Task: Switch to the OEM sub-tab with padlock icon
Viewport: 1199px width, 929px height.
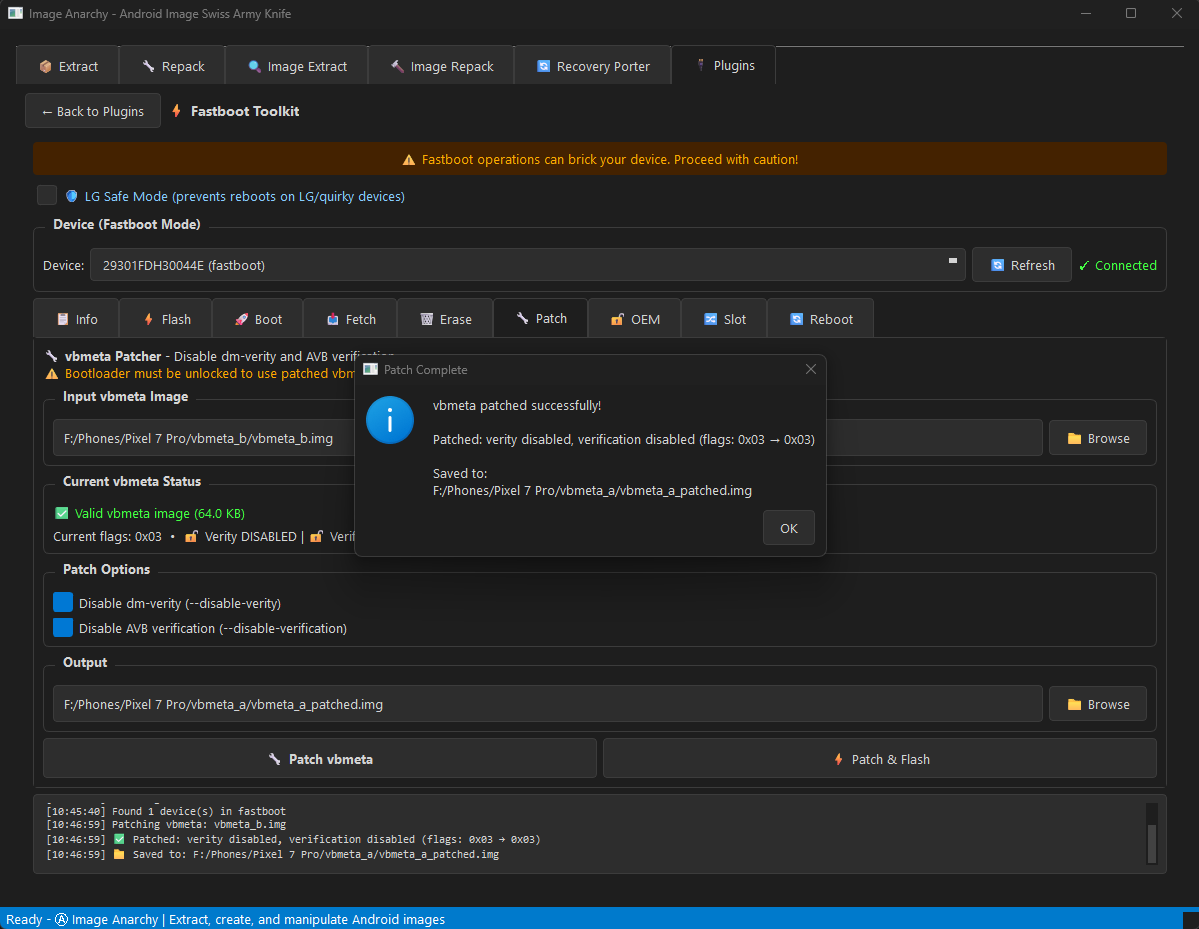Action: pyautogui.click(x=634, y=319)
